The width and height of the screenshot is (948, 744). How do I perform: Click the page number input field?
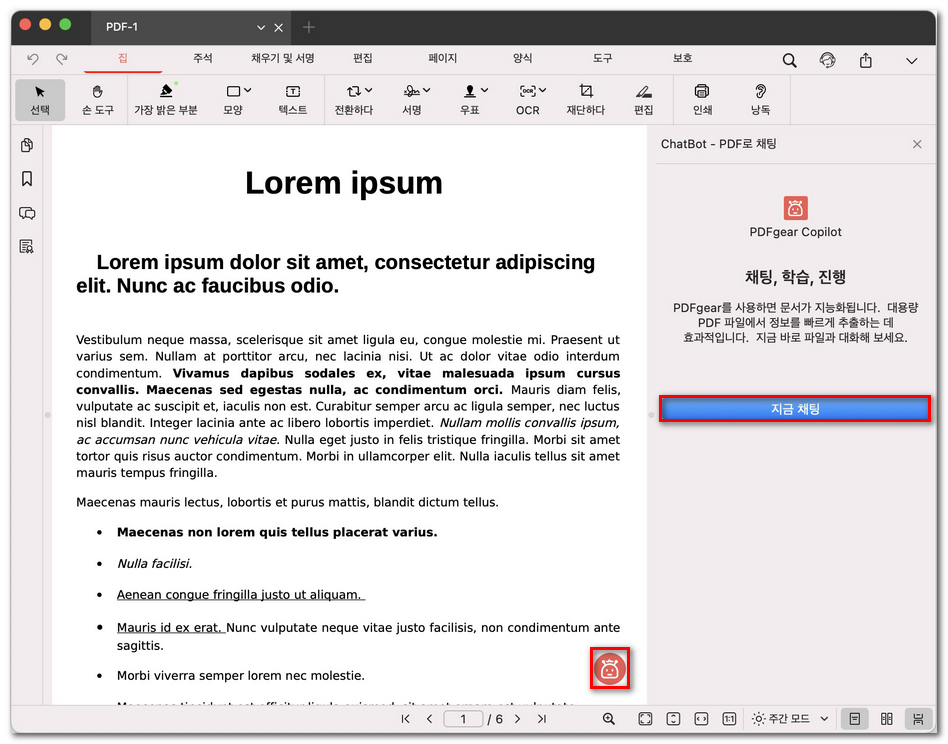[x=462, y=719]
